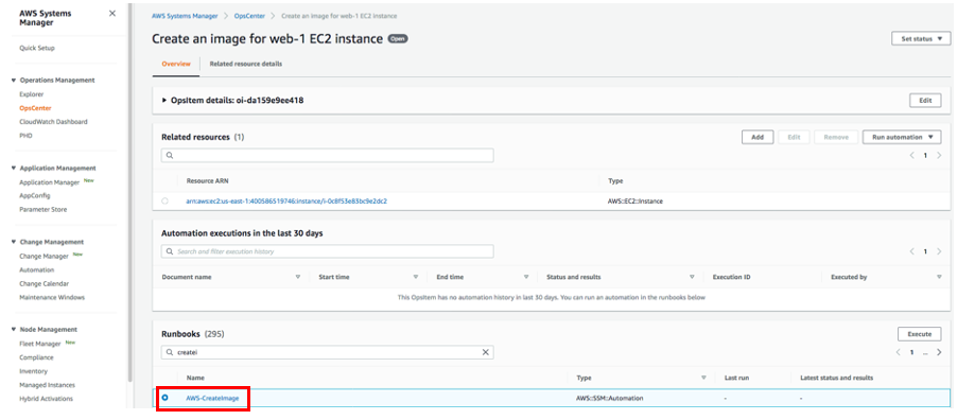Open the Set status dropdown
Image resolution: width=977 pixels, height=420 pixels.
click(921, 39)
